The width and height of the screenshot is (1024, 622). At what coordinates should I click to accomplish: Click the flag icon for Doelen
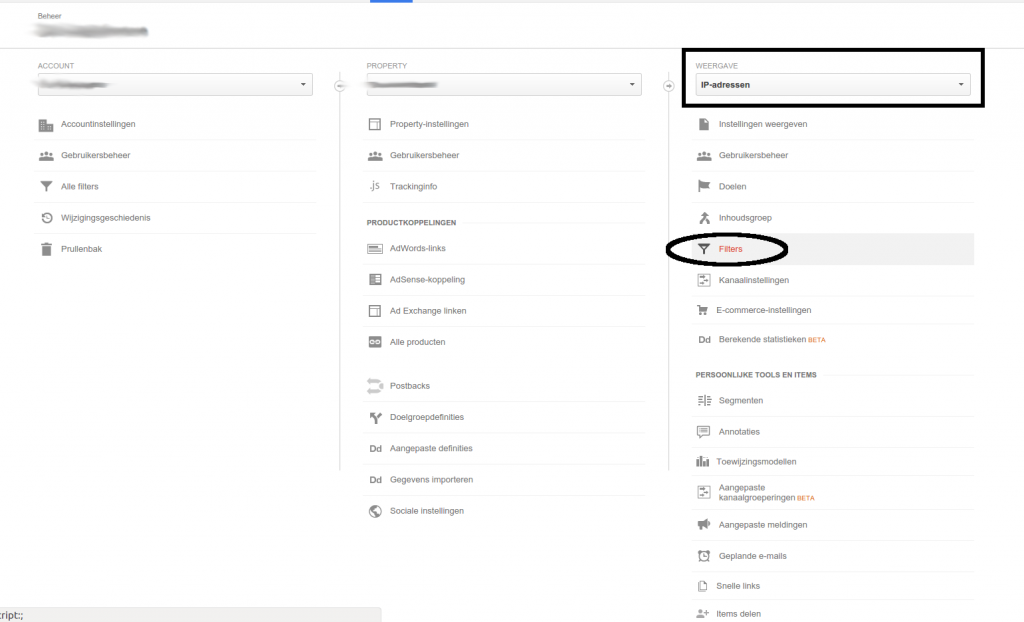coord(703,186)
